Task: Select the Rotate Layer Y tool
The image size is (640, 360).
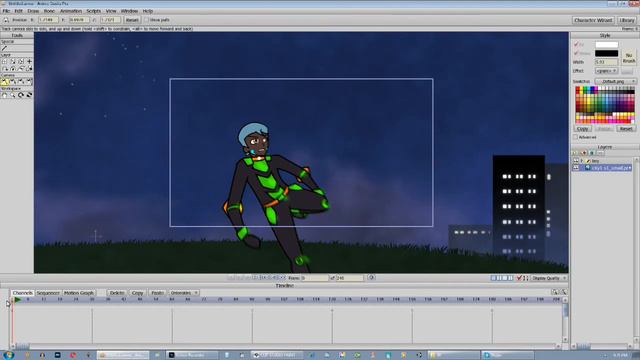Action: point(13,69)
